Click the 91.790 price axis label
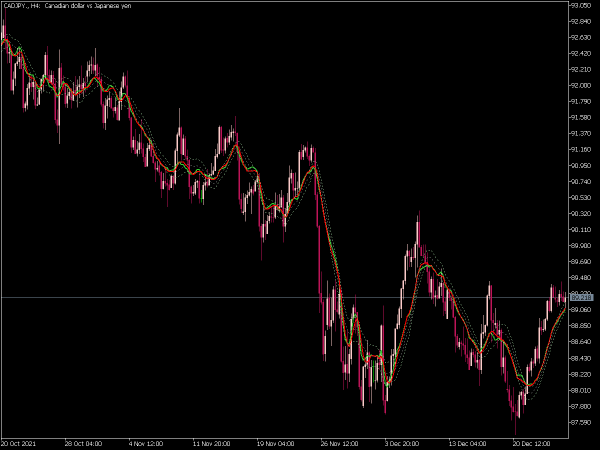600x450 pixels. 581,101
